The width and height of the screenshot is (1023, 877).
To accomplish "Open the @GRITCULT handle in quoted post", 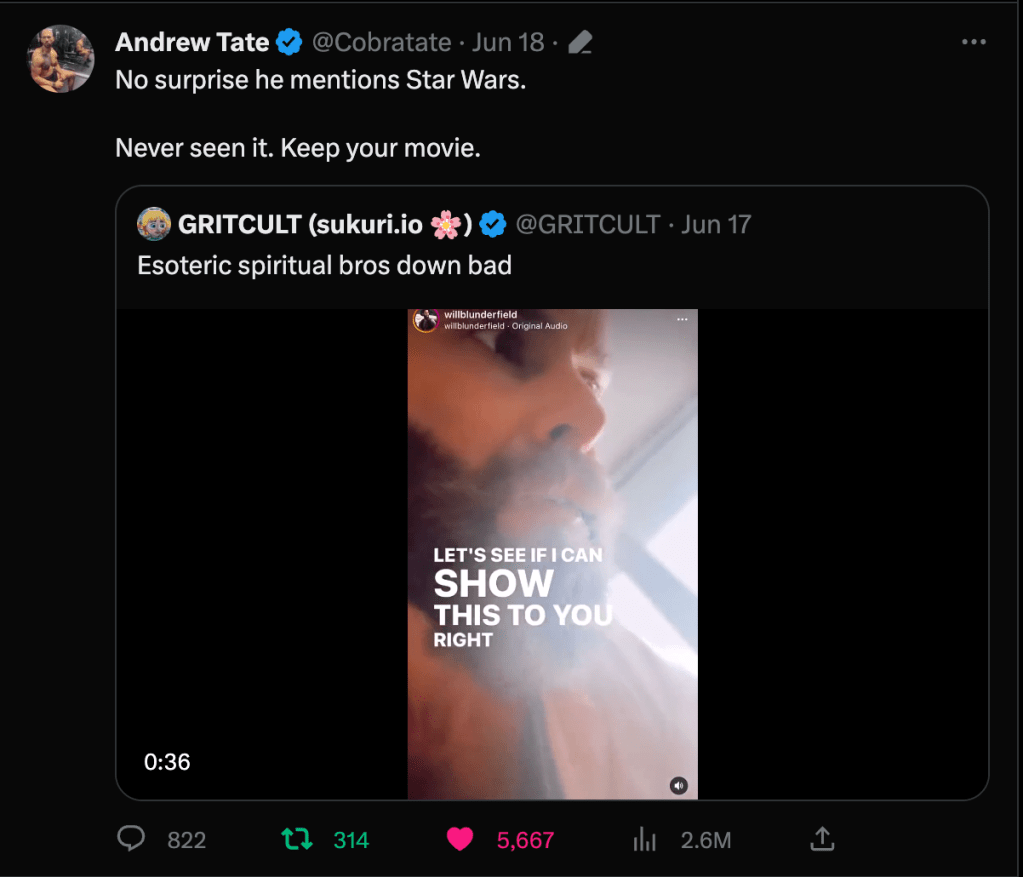I will pyautogui.click(x=587, y=225).
